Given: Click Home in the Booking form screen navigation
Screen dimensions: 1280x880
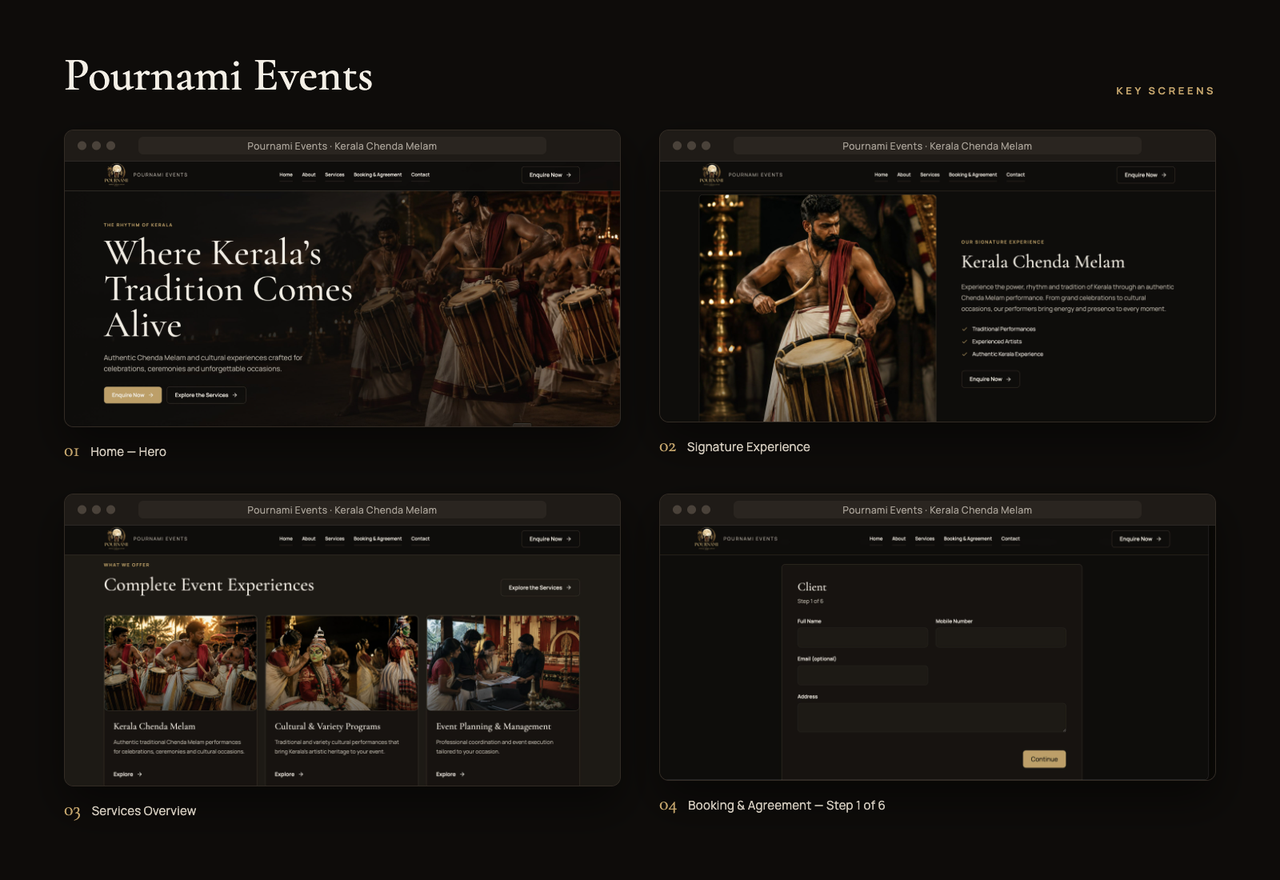Looking at the screenshot, I should (x=876, y=539).
